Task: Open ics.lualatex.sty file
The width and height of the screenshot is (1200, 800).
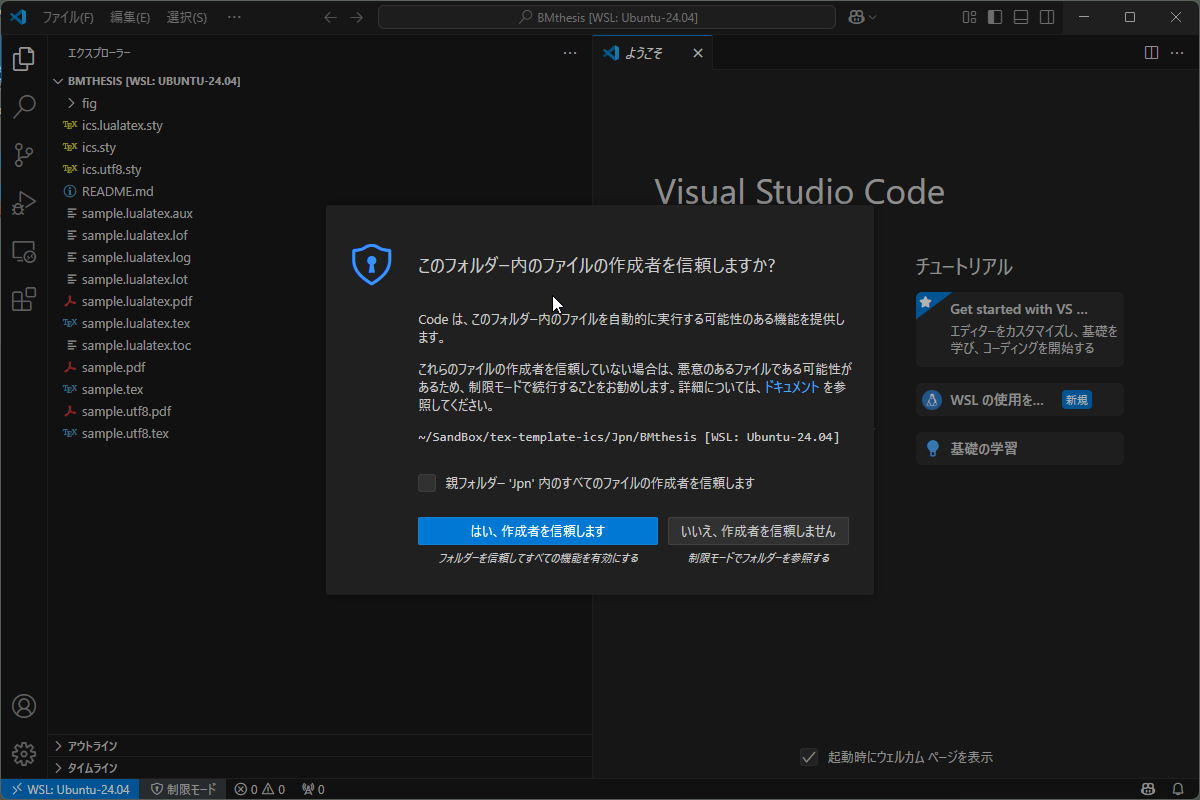Action: [x=320, y=125]
